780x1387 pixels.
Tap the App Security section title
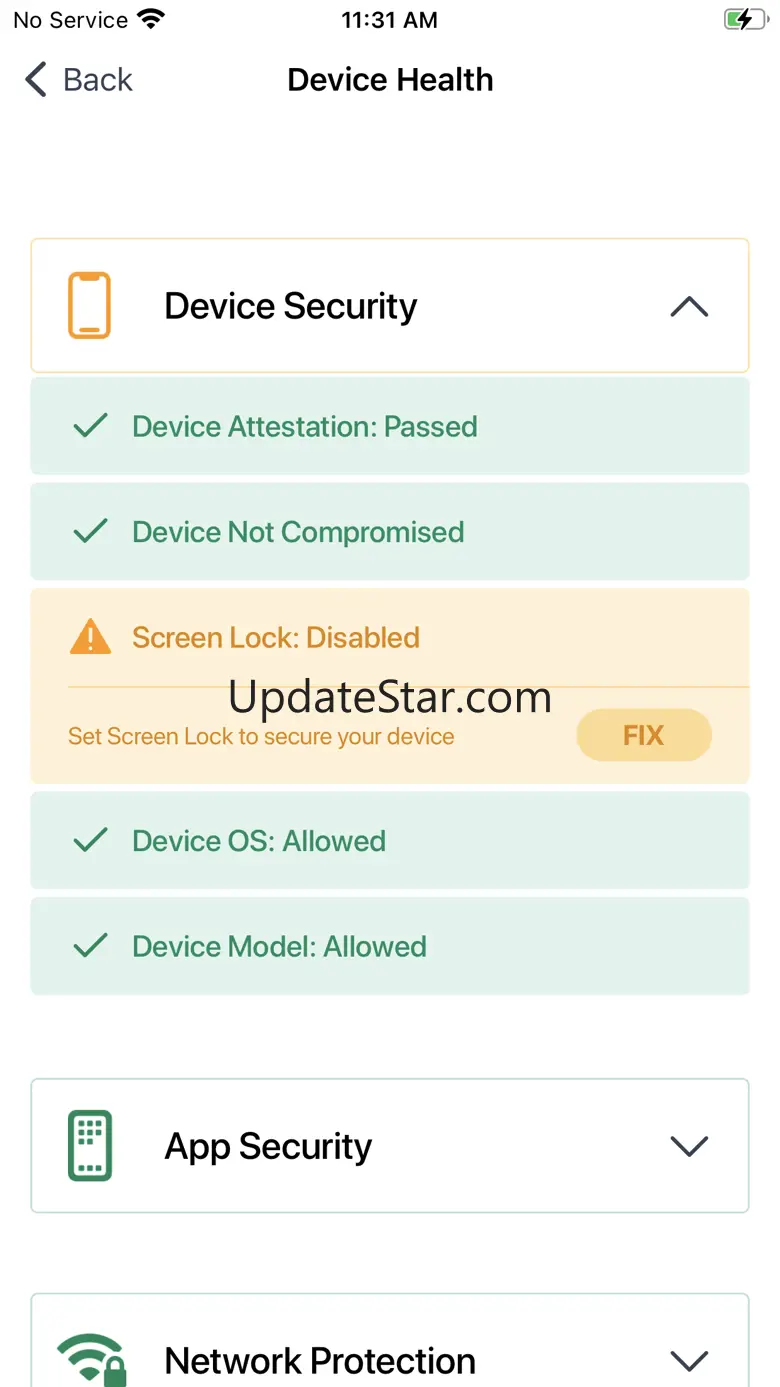pyautogui.click(x=268, y=1146)
